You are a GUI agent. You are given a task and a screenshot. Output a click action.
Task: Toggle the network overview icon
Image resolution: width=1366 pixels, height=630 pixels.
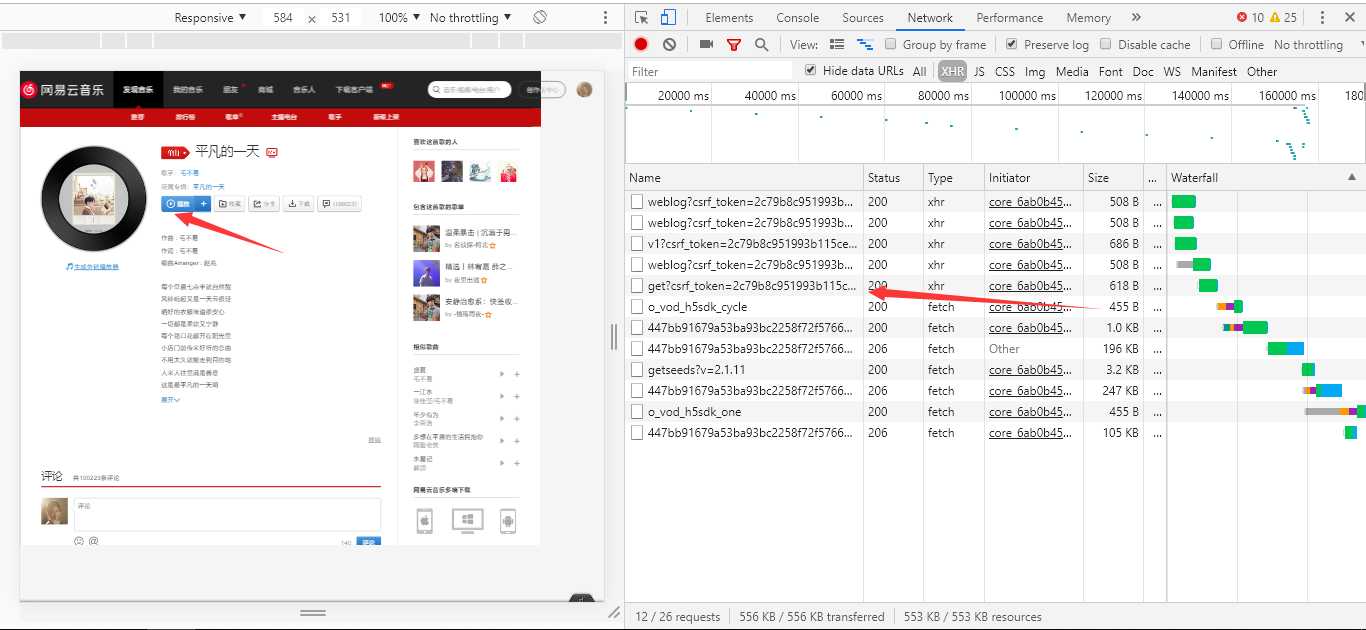[865, 45]
